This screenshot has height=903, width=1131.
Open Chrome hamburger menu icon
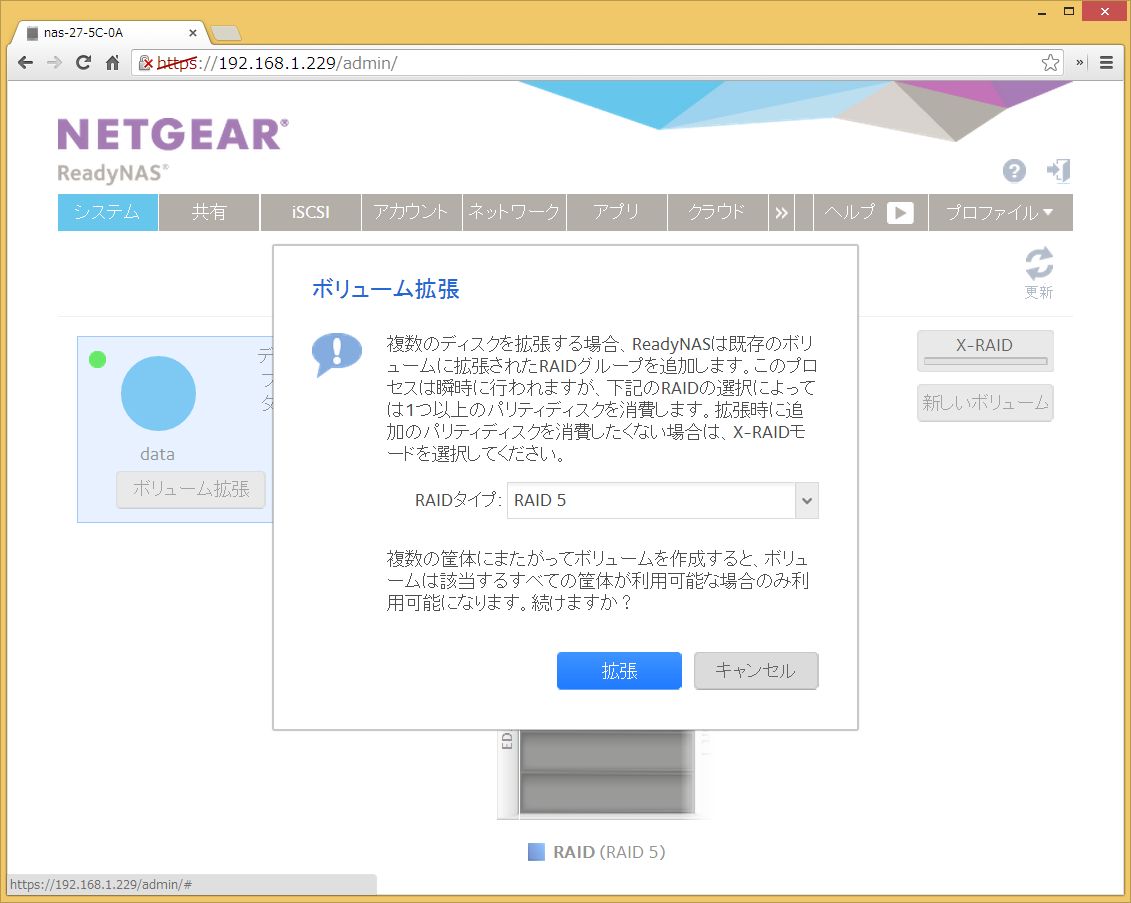(1107, 63)
